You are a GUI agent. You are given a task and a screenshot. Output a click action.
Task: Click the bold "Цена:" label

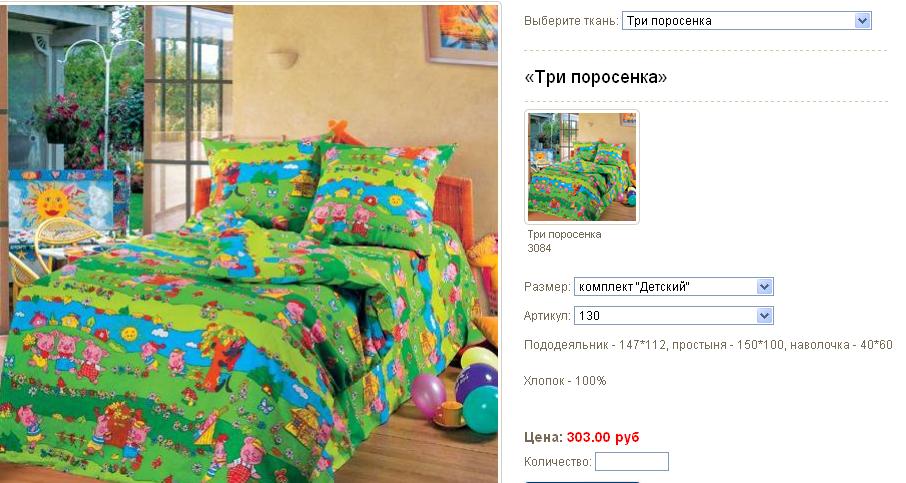tap(543, 437)
